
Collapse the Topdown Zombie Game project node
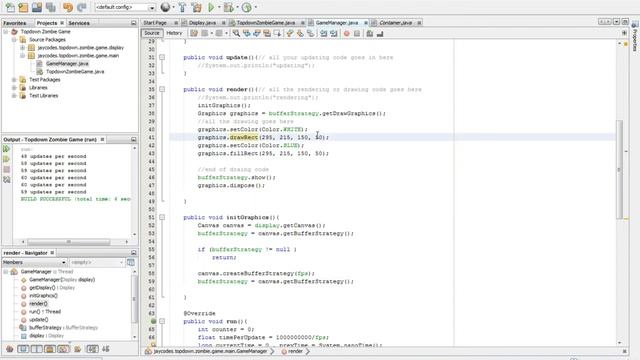(6, 31)
